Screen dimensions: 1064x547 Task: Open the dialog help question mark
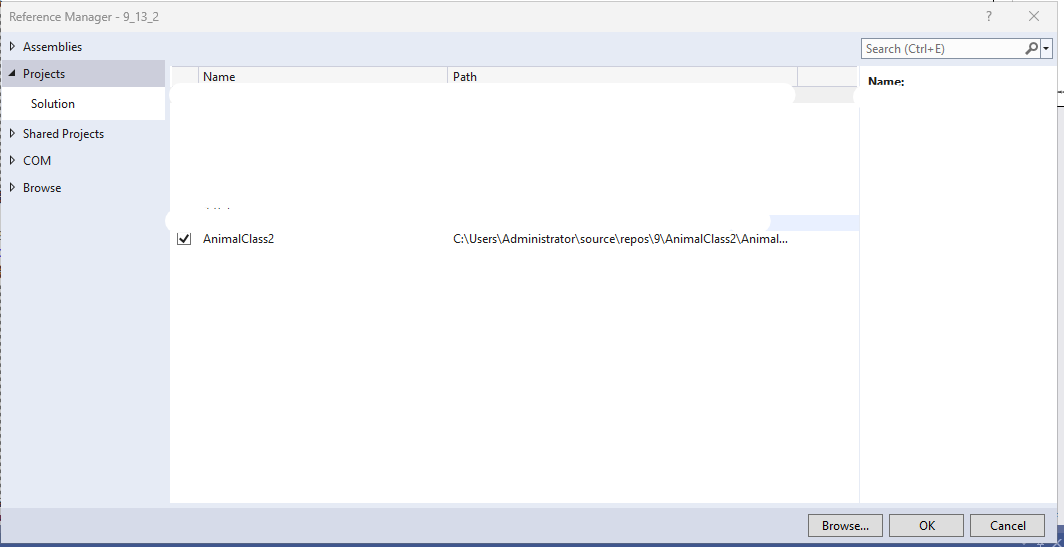989,16
